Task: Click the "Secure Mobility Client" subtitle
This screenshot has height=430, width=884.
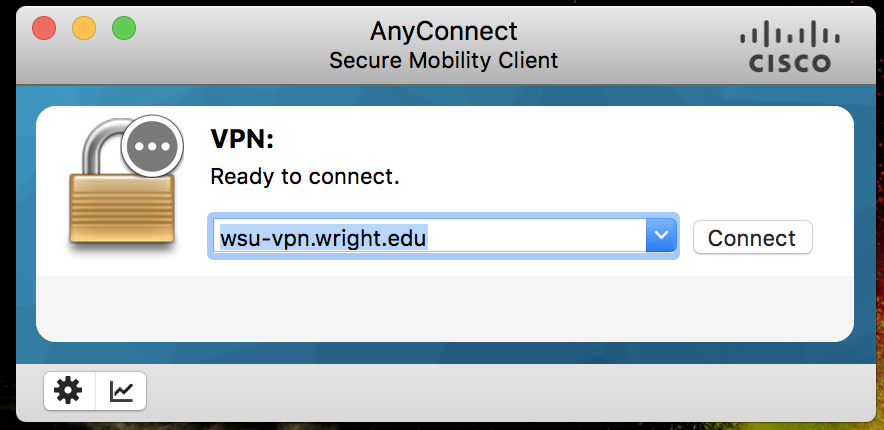Action: coord(443,60)
